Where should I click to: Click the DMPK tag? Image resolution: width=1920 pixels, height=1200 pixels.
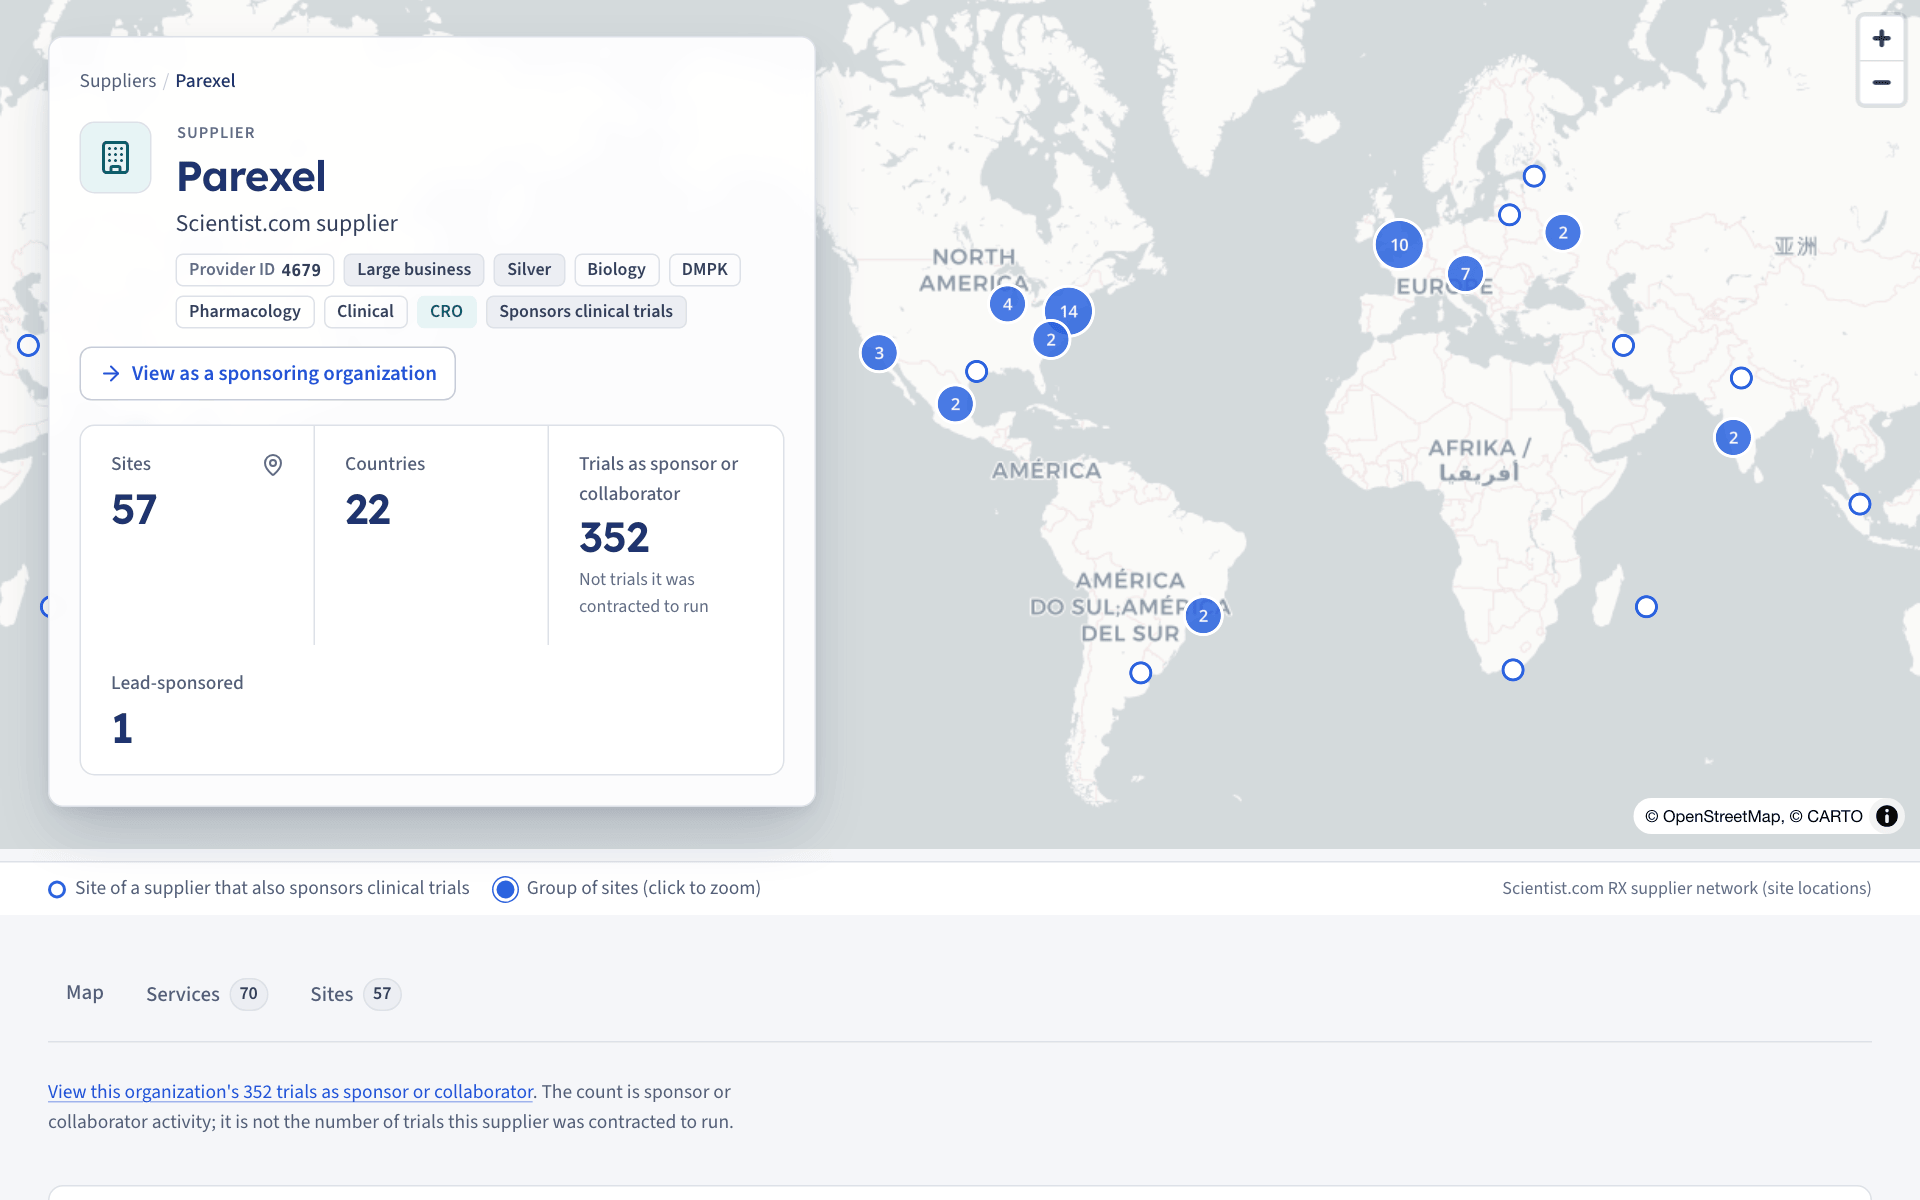[705, 270]
